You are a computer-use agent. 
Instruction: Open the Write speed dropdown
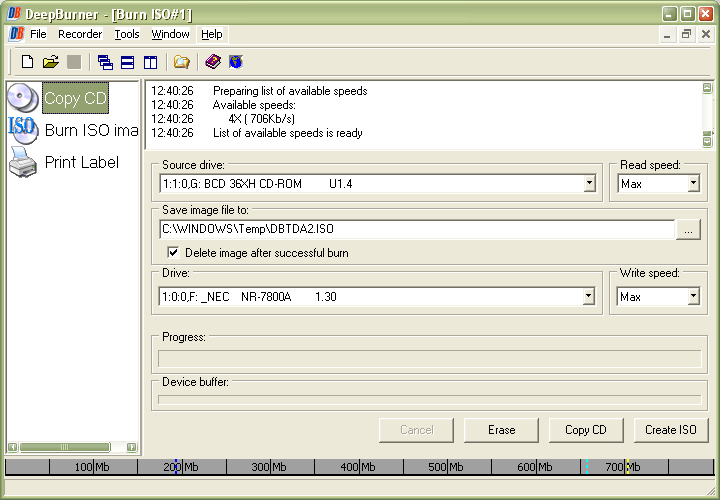point(693,297)
